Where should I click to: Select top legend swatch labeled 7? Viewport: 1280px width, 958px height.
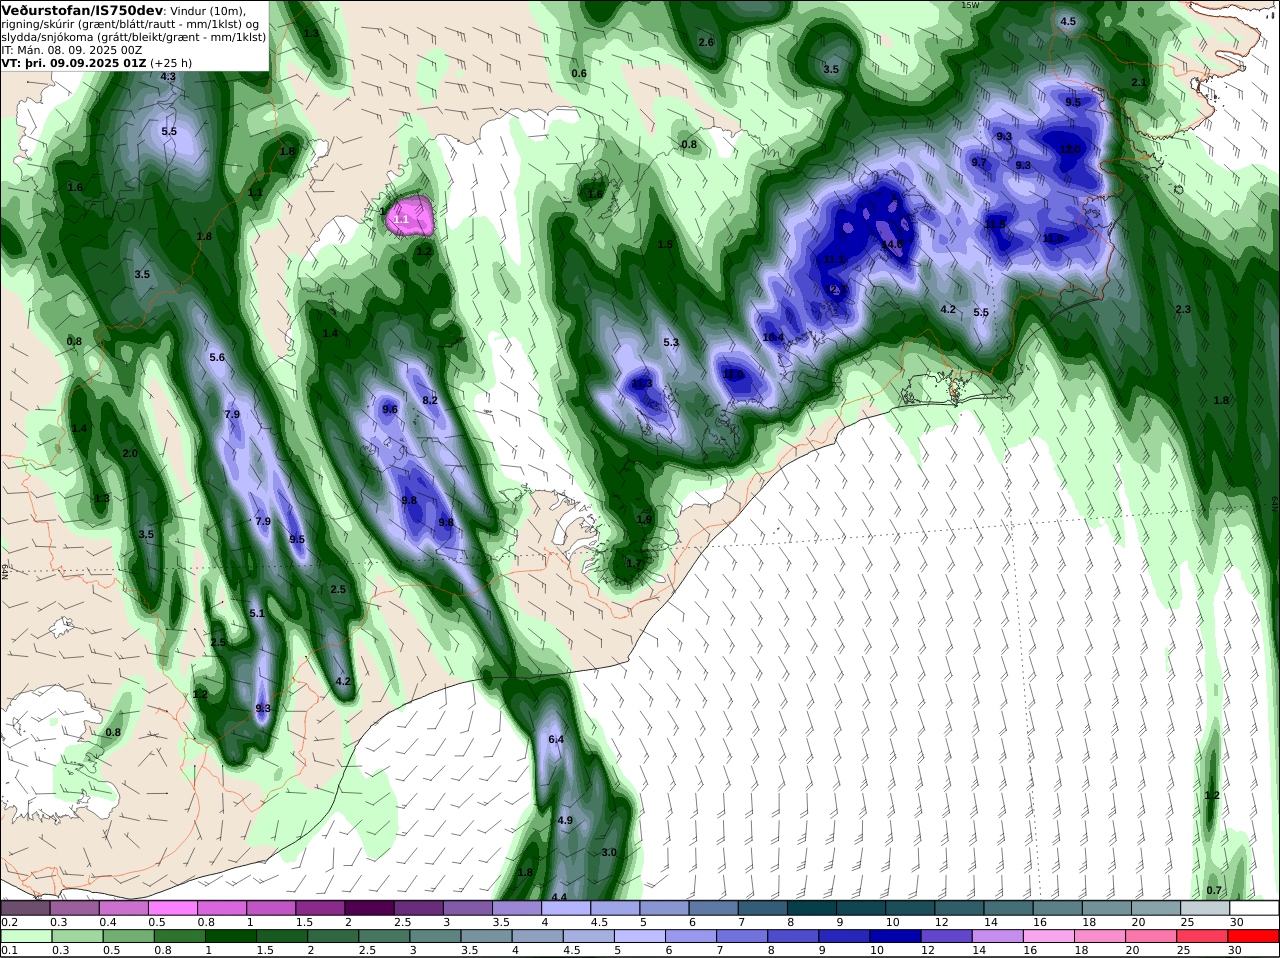click(763, 908)
